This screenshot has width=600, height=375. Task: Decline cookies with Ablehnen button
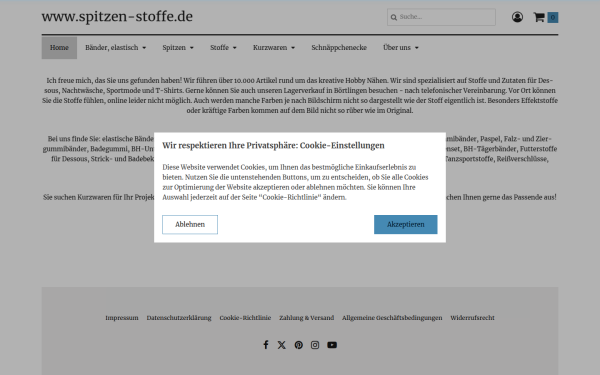[190, 224]
